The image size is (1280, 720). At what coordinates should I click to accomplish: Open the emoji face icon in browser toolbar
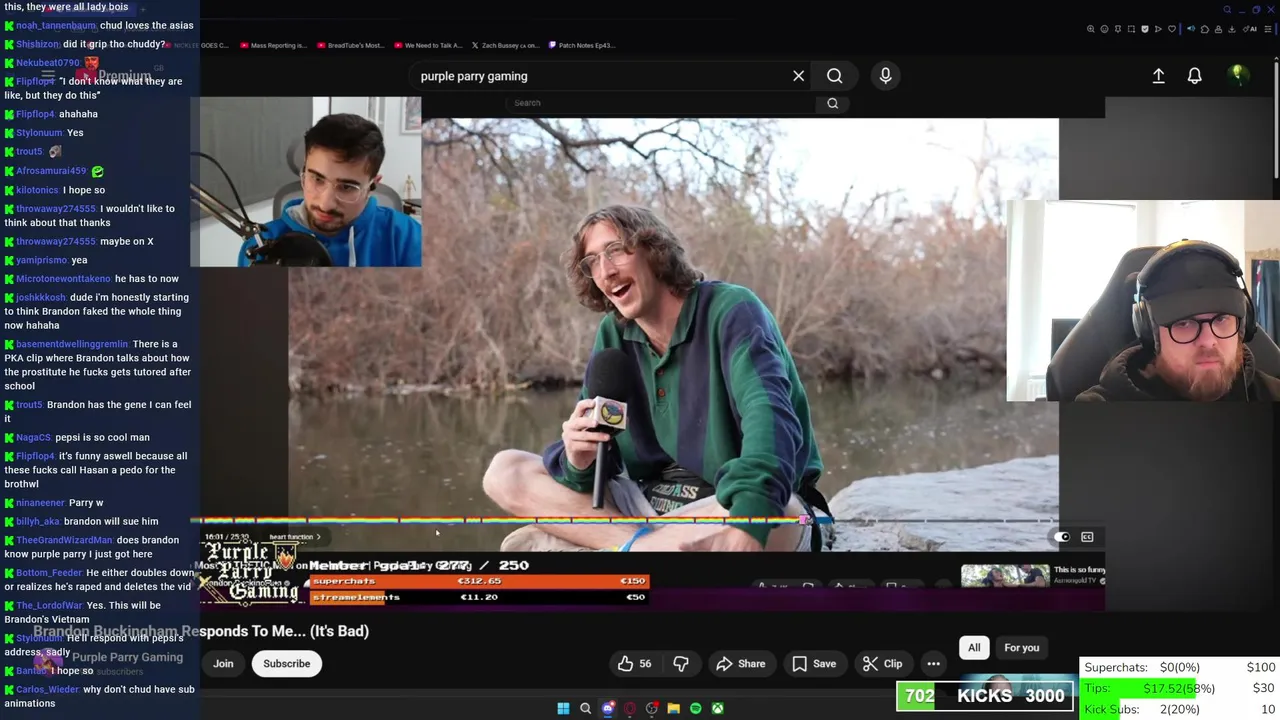tap(1104, 29)
